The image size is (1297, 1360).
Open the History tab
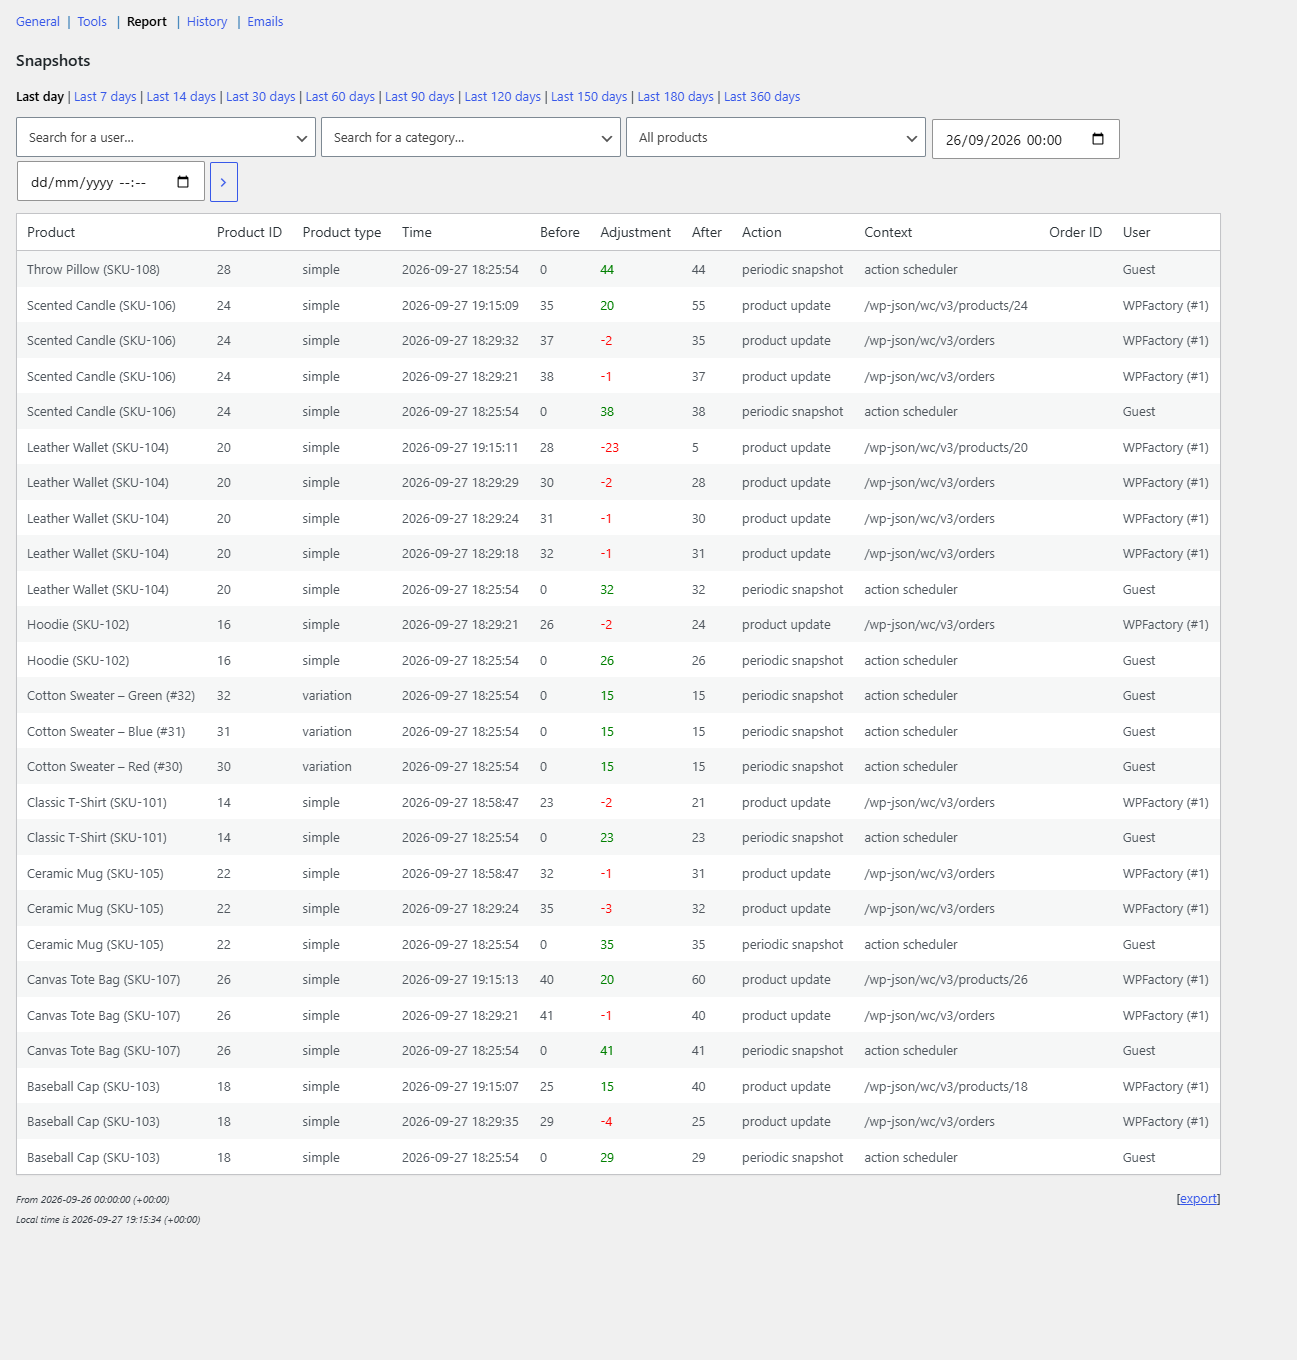[x=207, y=22]
